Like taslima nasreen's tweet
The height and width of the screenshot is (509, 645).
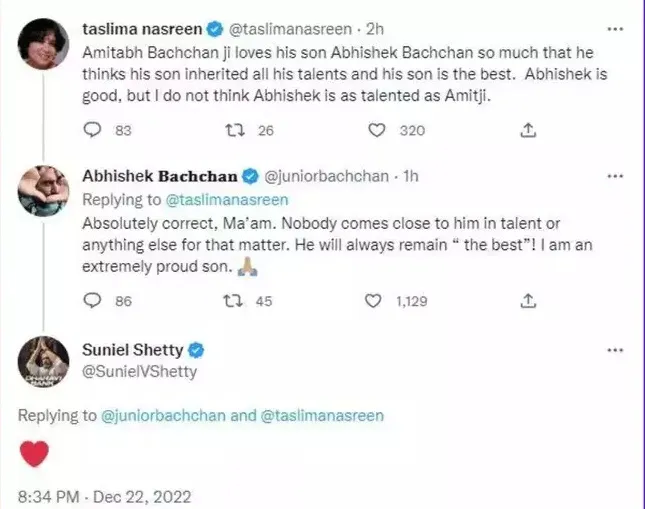(x=376, y=130)
